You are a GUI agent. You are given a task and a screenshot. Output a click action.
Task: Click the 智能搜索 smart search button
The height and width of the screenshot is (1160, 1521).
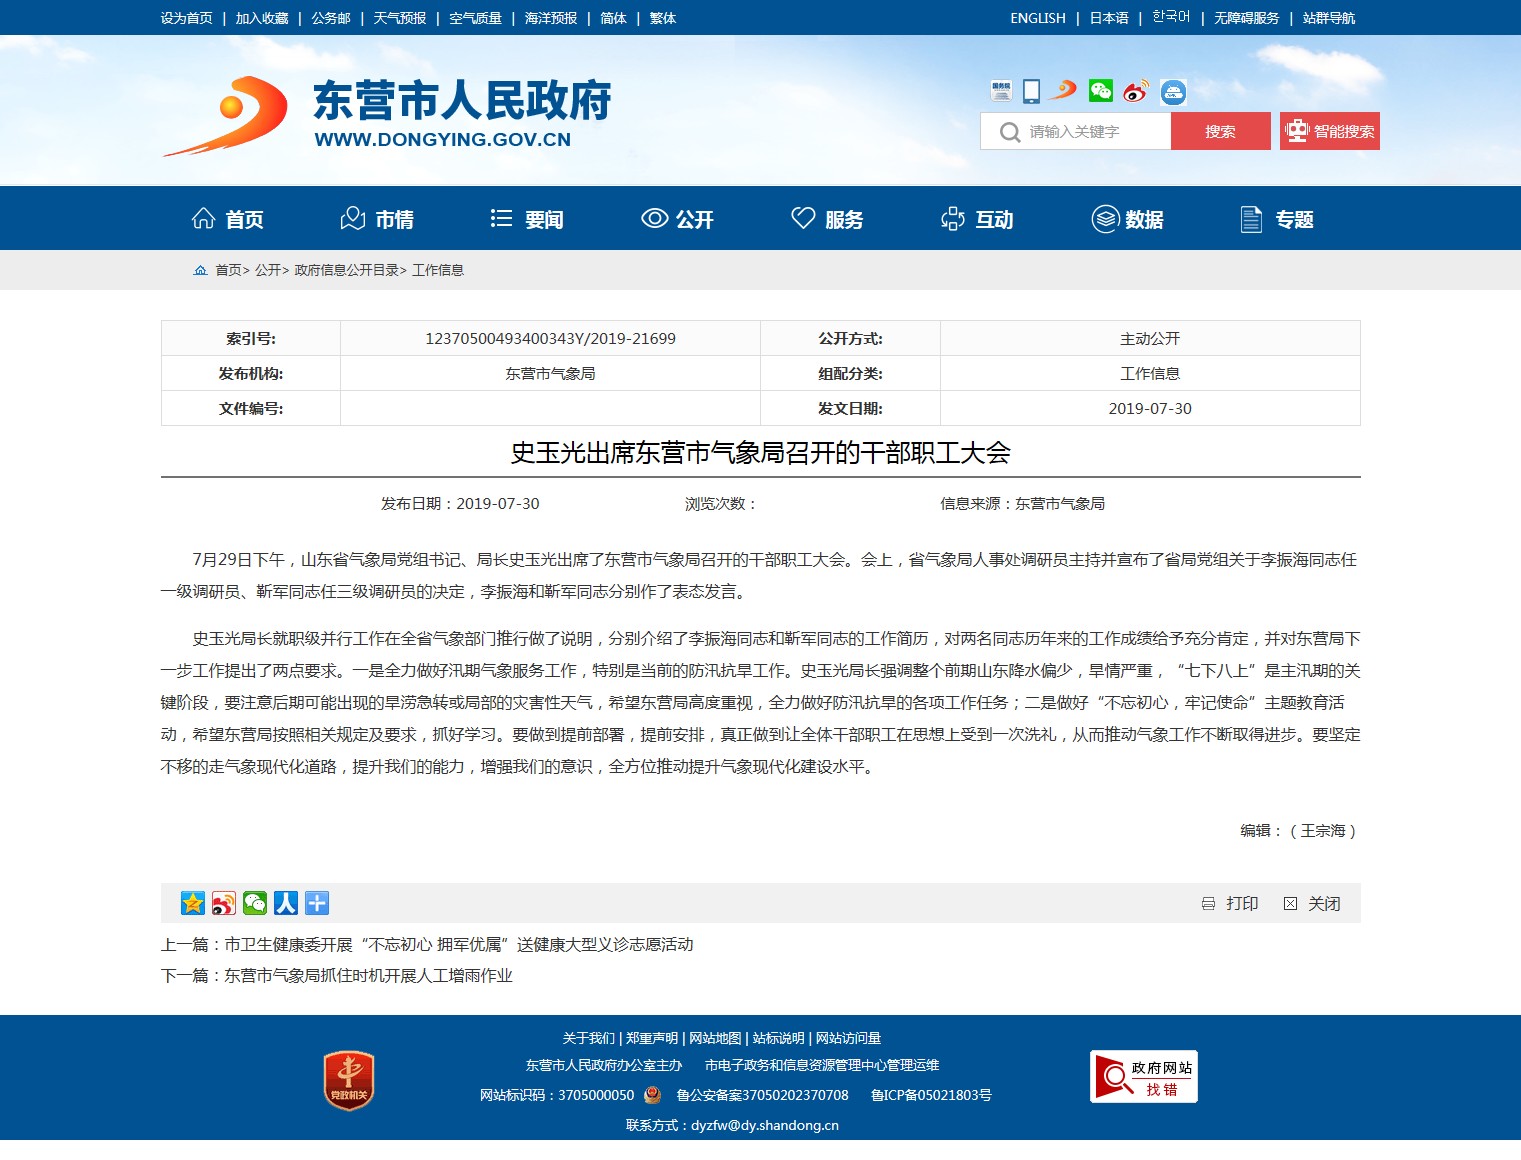click(x=1329, y=132)
